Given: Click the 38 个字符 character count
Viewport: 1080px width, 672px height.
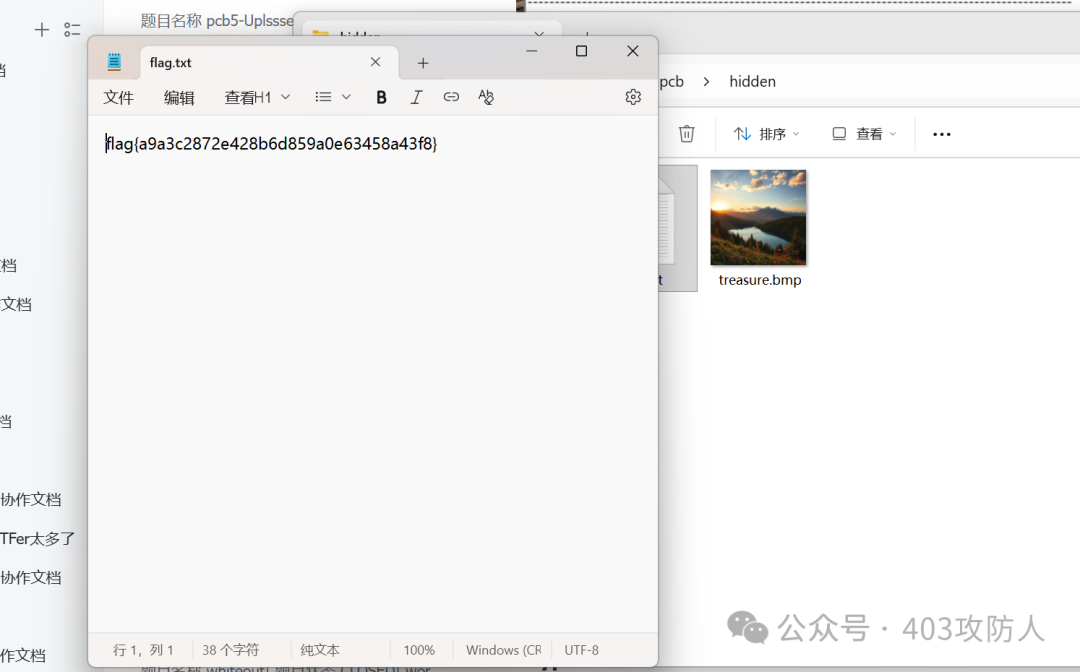Looking at the screenshot, I should tap(231, 650).
